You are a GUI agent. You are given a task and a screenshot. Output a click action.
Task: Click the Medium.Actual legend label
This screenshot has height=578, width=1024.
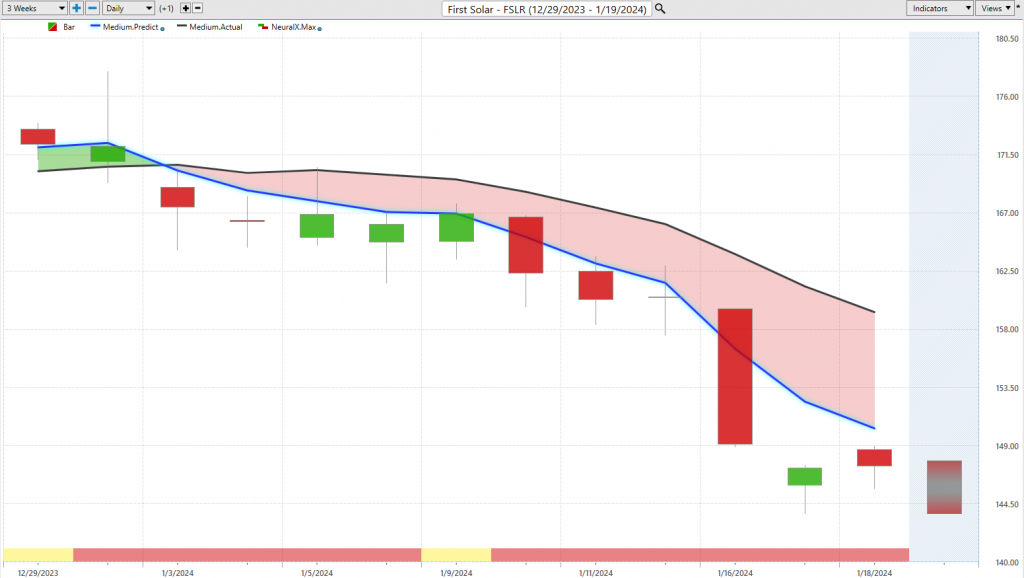coord(216,27)
